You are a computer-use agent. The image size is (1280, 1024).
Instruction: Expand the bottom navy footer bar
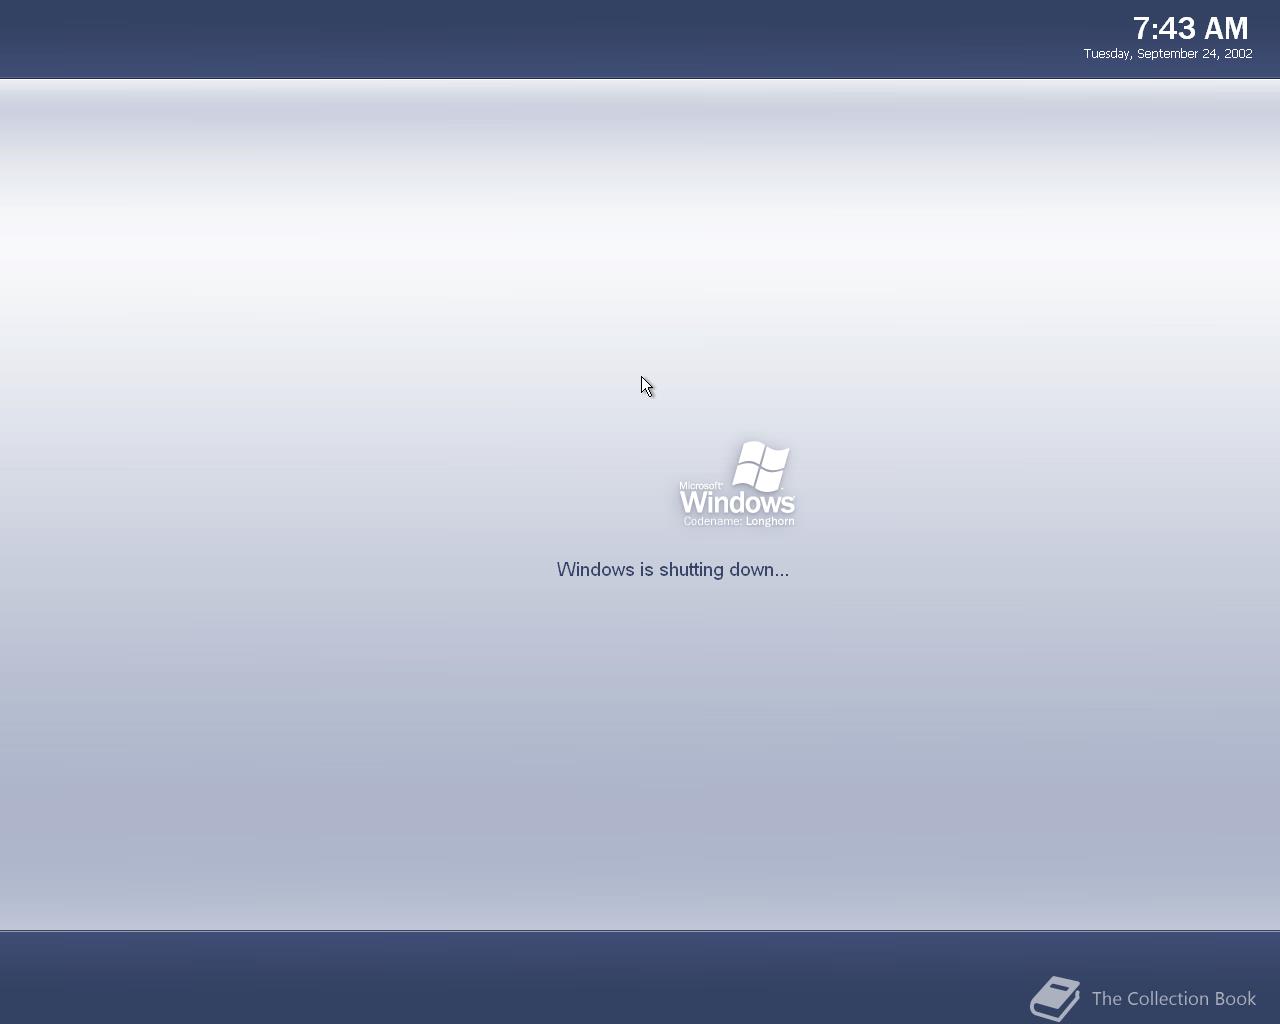click(640, 980)
